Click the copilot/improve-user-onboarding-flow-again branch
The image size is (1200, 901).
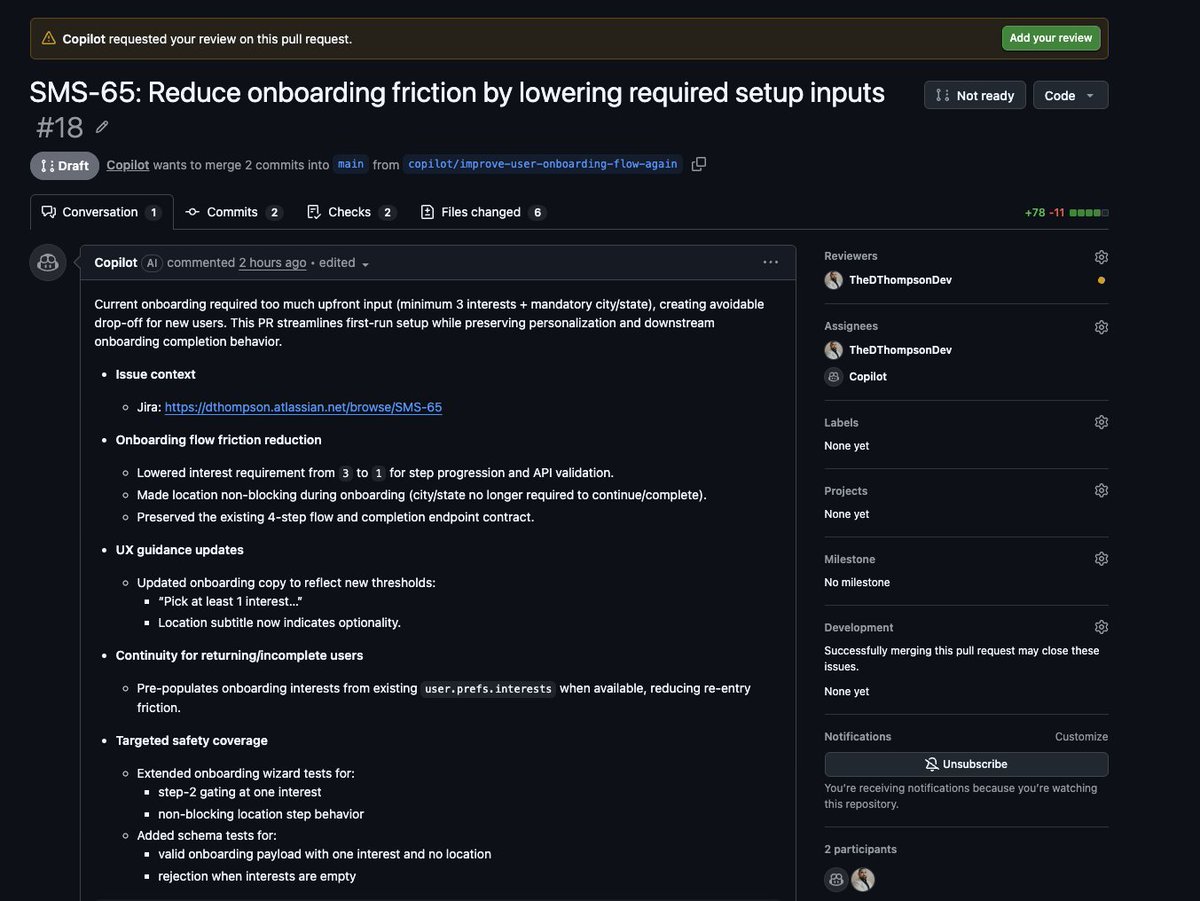[543, 164]
